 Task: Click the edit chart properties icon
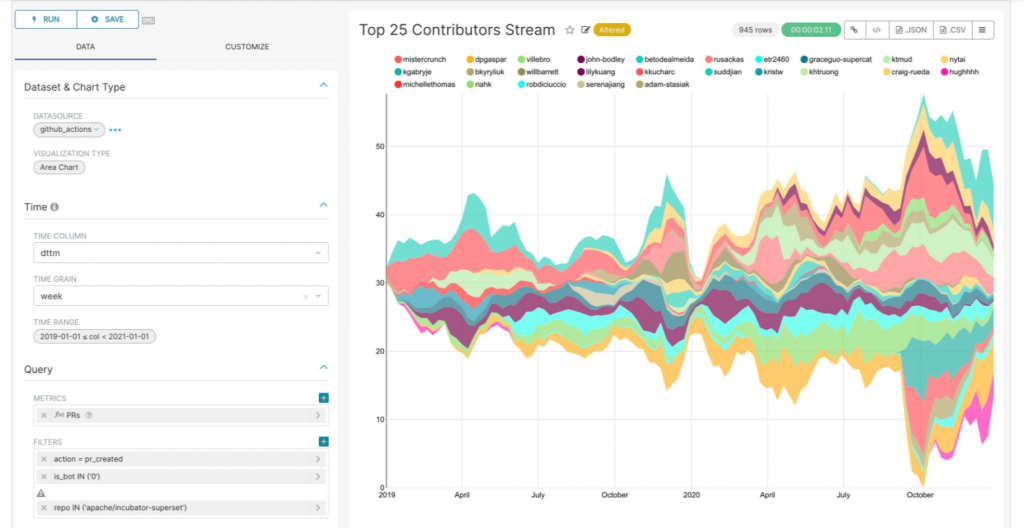tap(585, 30)
